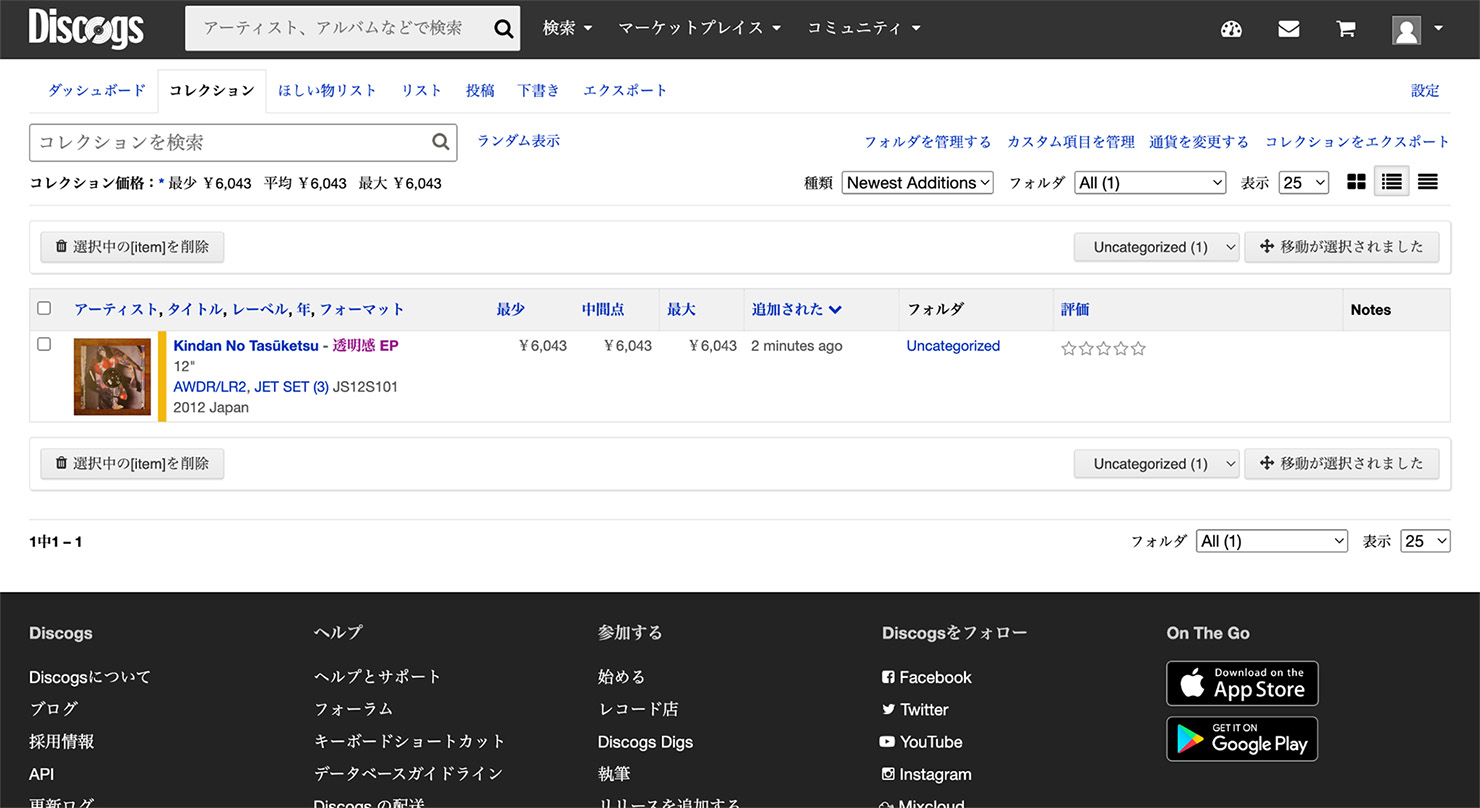Sort by 中間点 column header
Screen dimensions: 1480x808
click(x=603, y=309)
